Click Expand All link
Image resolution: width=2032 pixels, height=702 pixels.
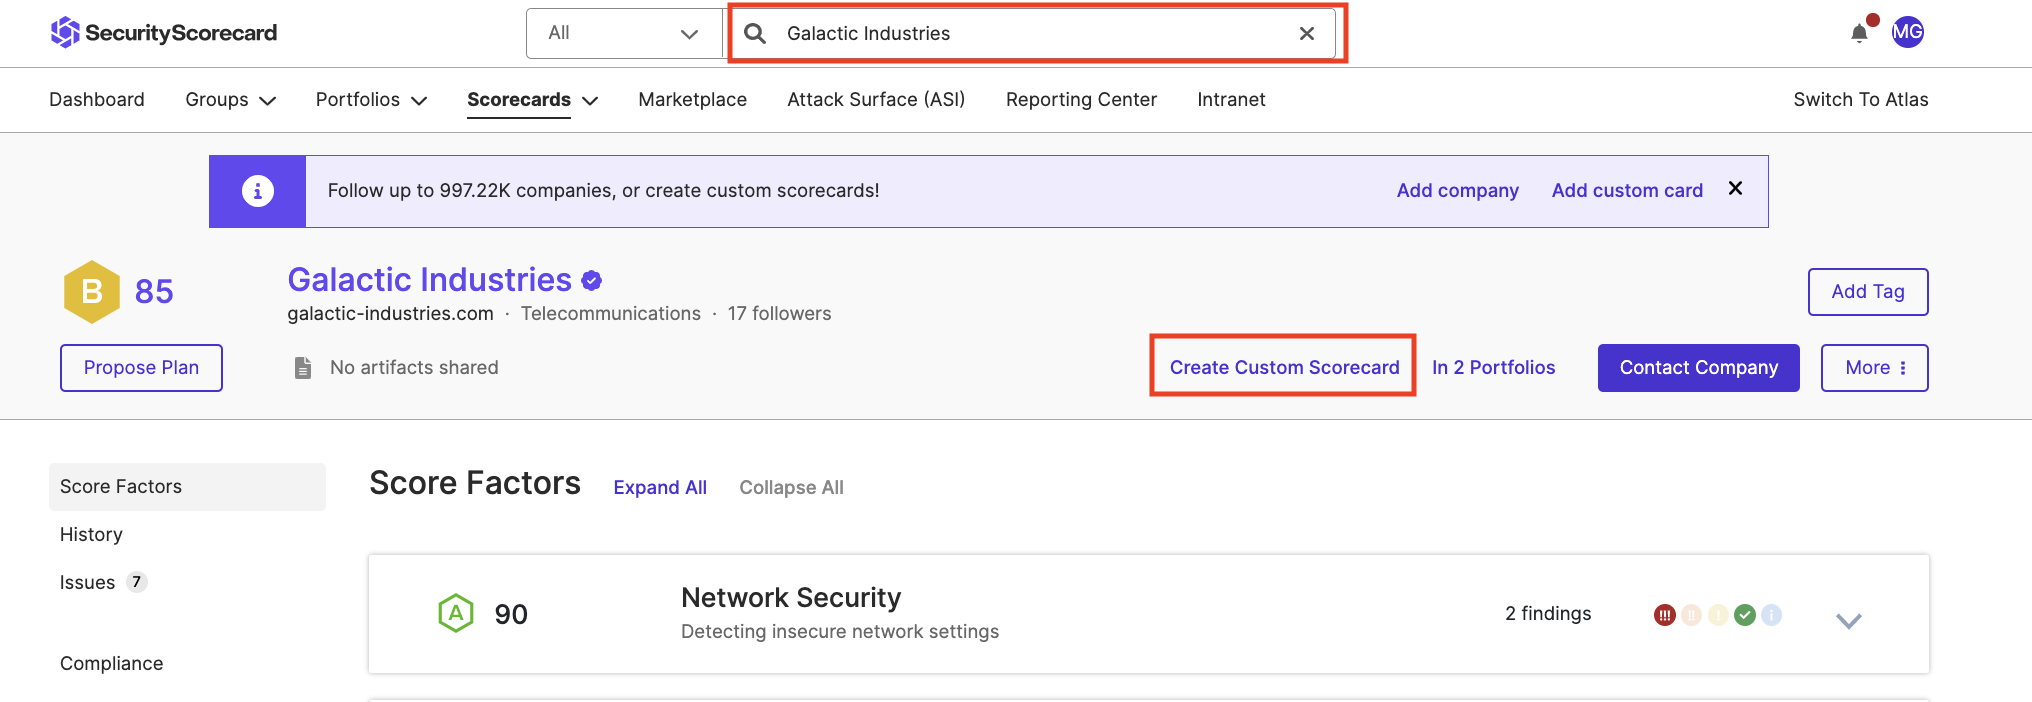click(x=660, y=487)
